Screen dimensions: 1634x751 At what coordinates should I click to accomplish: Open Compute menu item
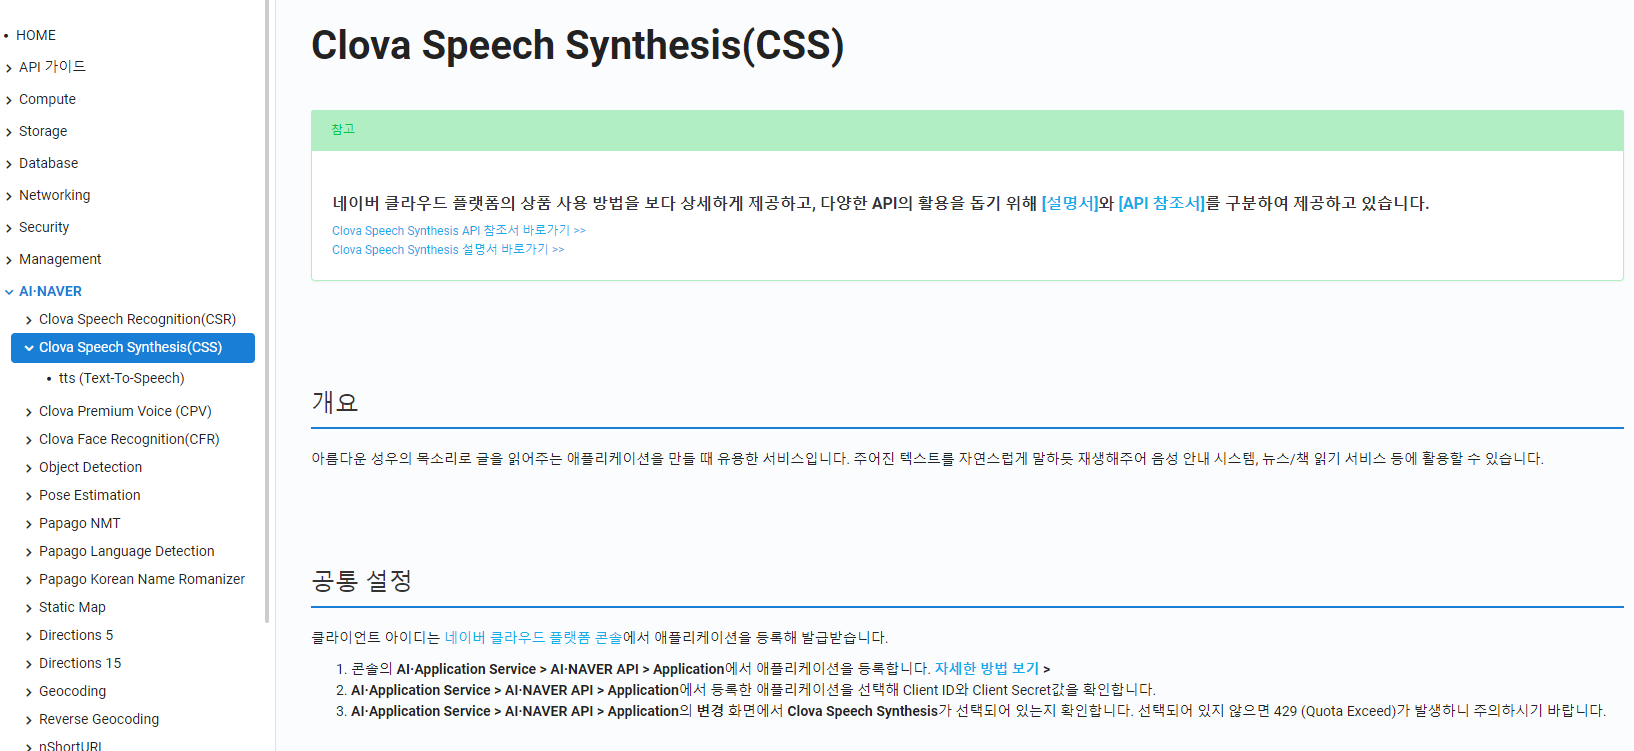point(47,99)
